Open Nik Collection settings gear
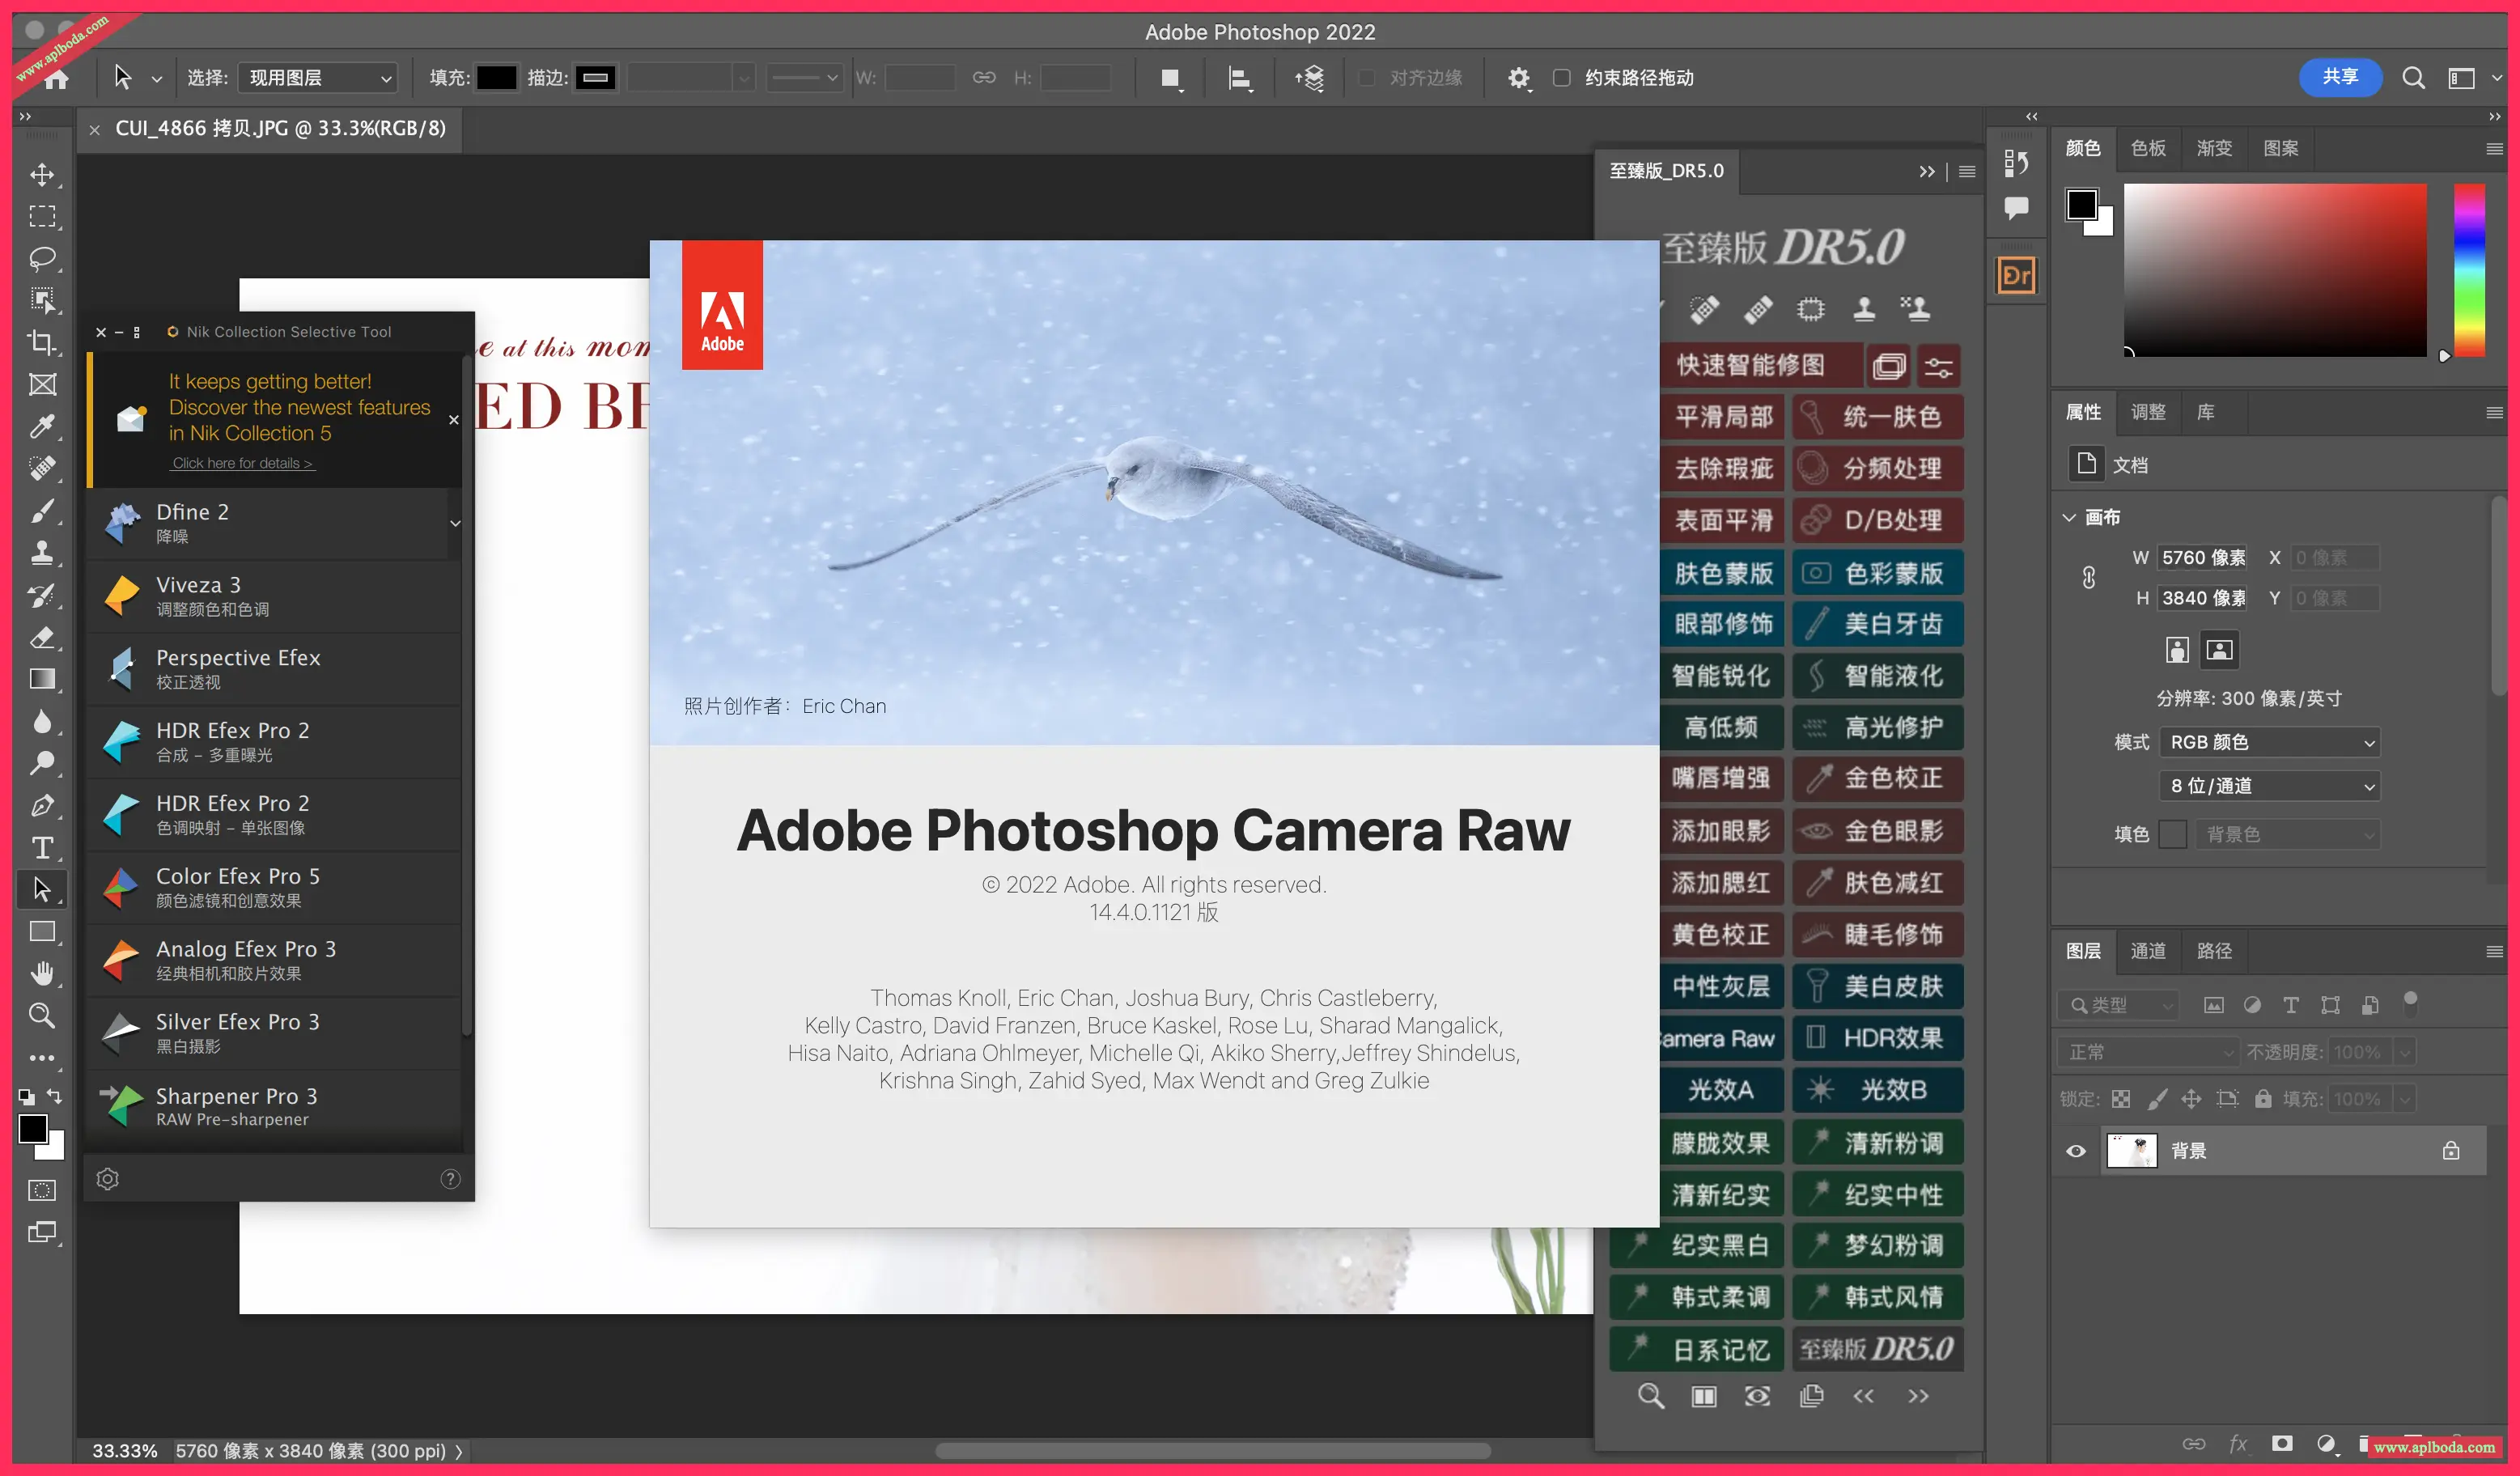Image resolution: width=2520 pixels, height=1476 pixels. point(108,1179)
